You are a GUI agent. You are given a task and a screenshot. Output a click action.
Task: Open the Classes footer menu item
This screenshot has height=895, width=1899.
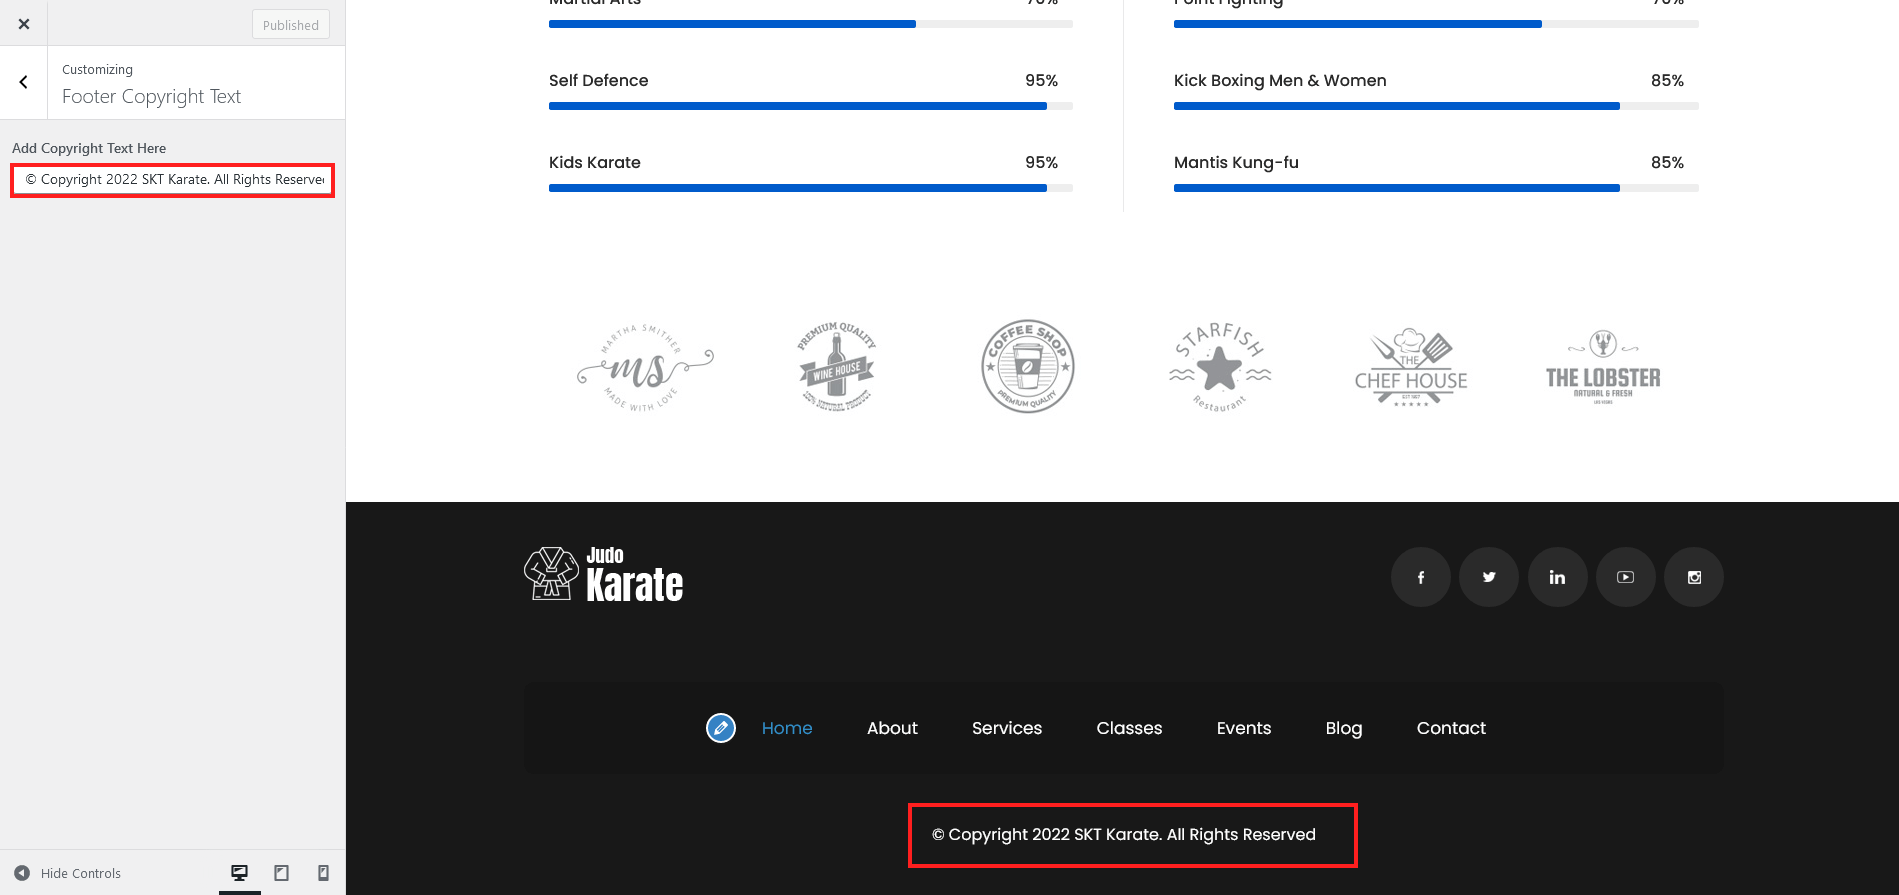coord(1129,728)
